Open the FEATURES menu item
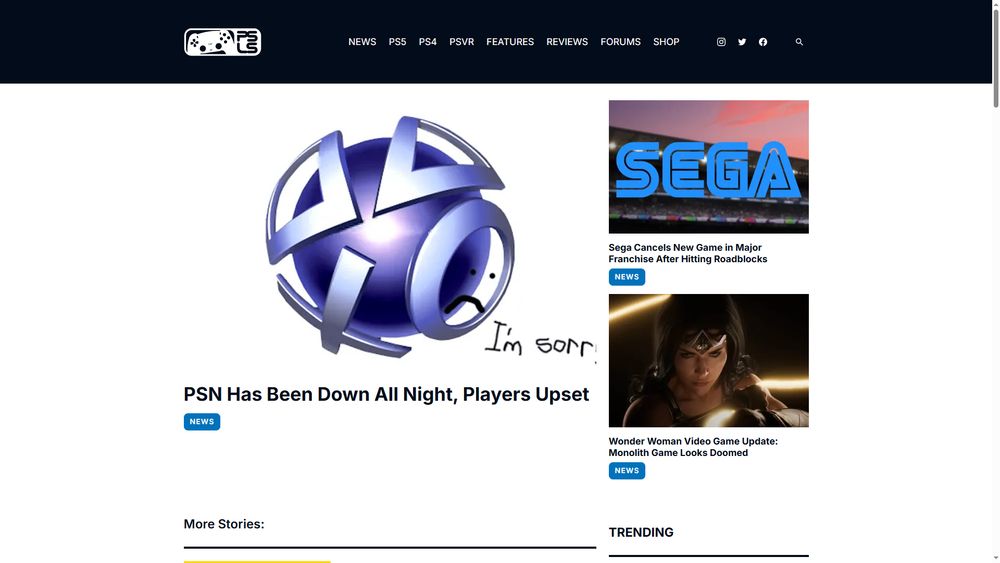This screenshot has width=1000, height=563. coord(510,42)
